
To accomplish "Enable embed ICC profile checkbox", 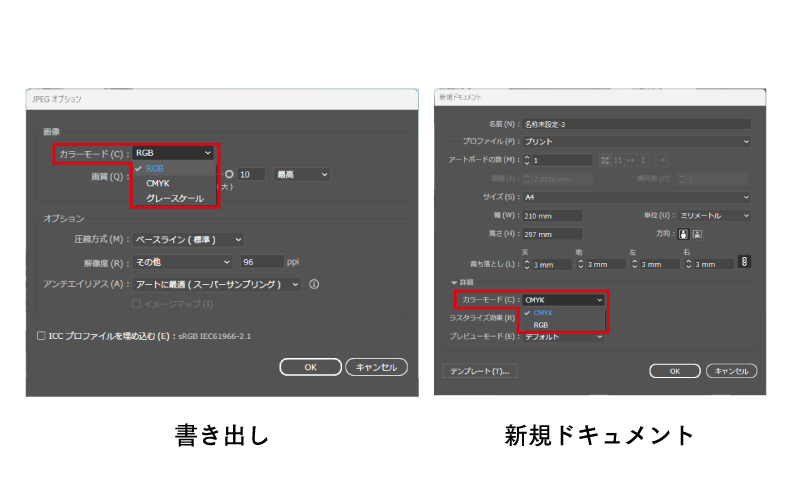I will click(40, 336).
